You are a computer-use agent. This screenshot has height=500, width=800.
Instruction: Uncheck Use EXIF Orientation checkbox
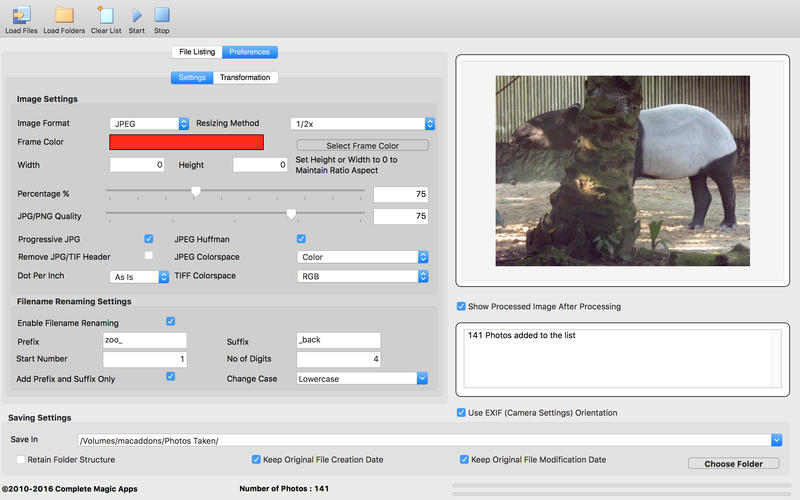[x=461, y=412]
